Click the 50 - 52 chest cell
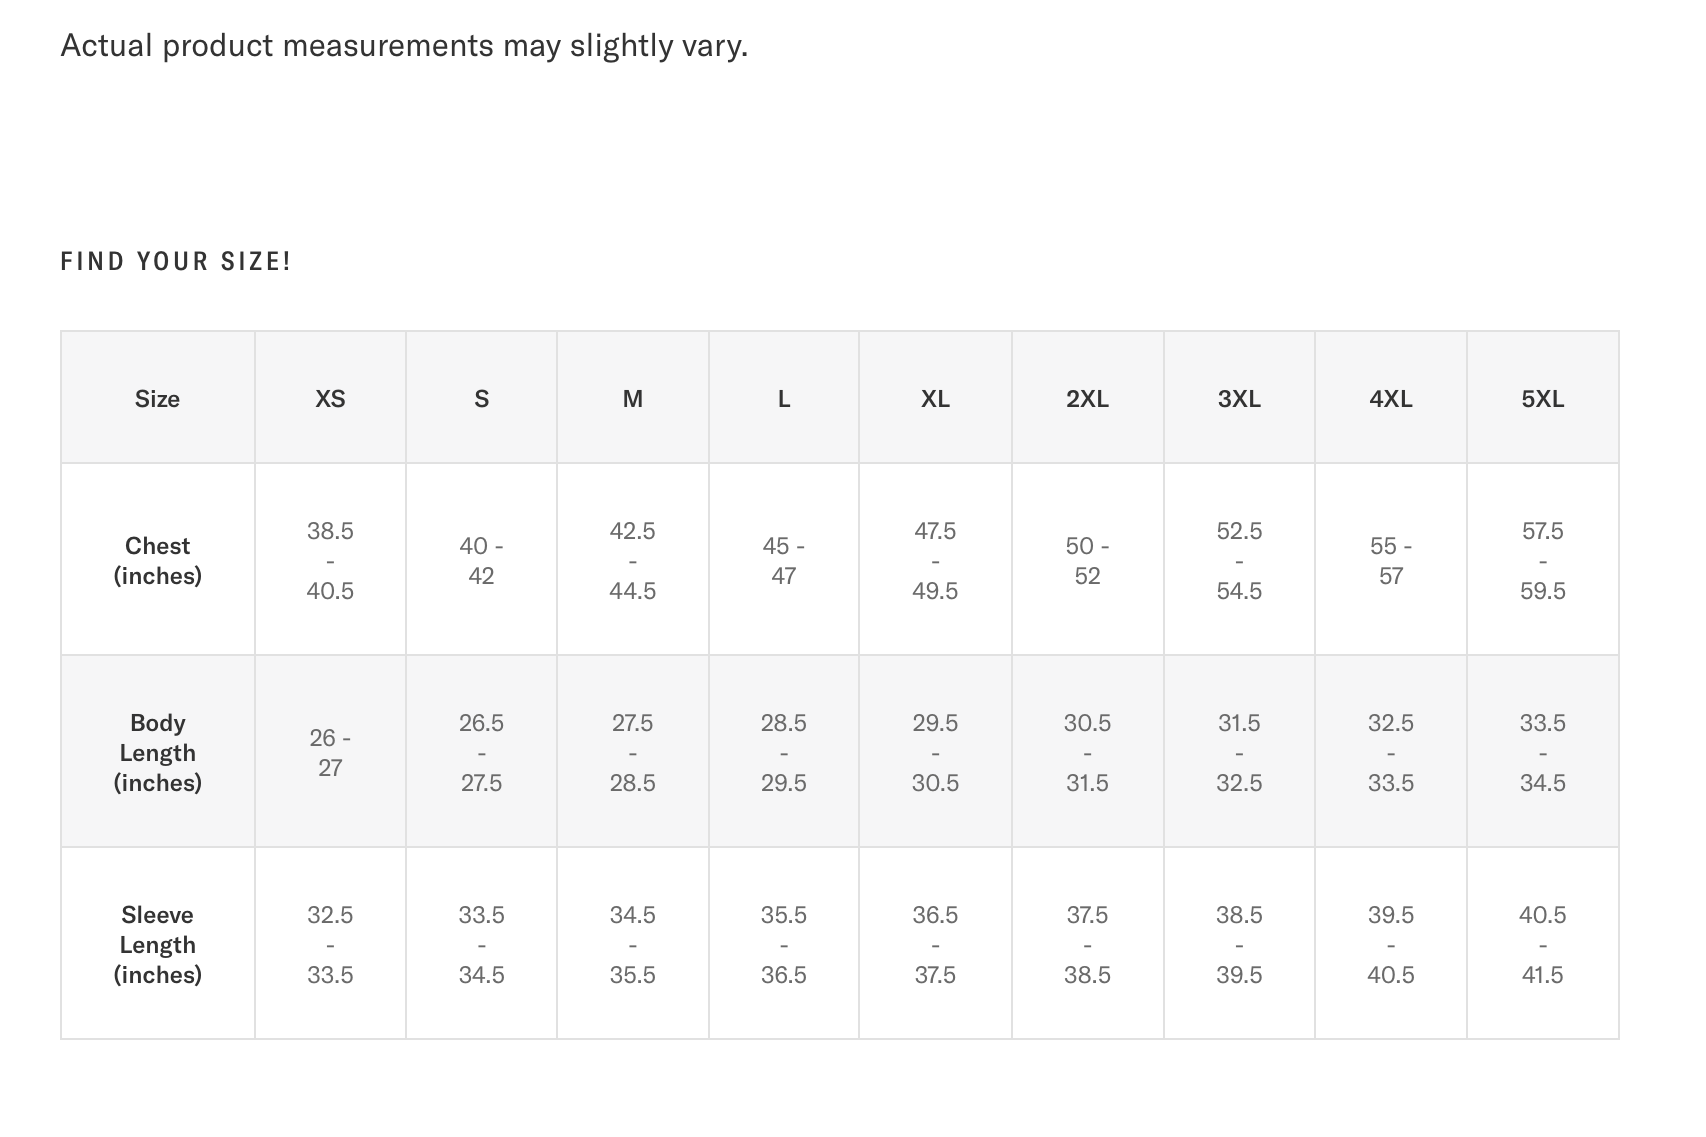The image size is (1706, 1137). pyautogui.click(x=1087, y=560)
